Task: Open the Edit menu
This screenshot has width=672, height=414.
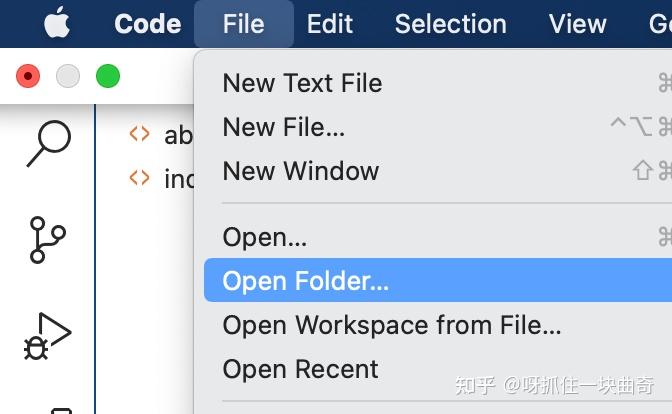Action: 330,24
